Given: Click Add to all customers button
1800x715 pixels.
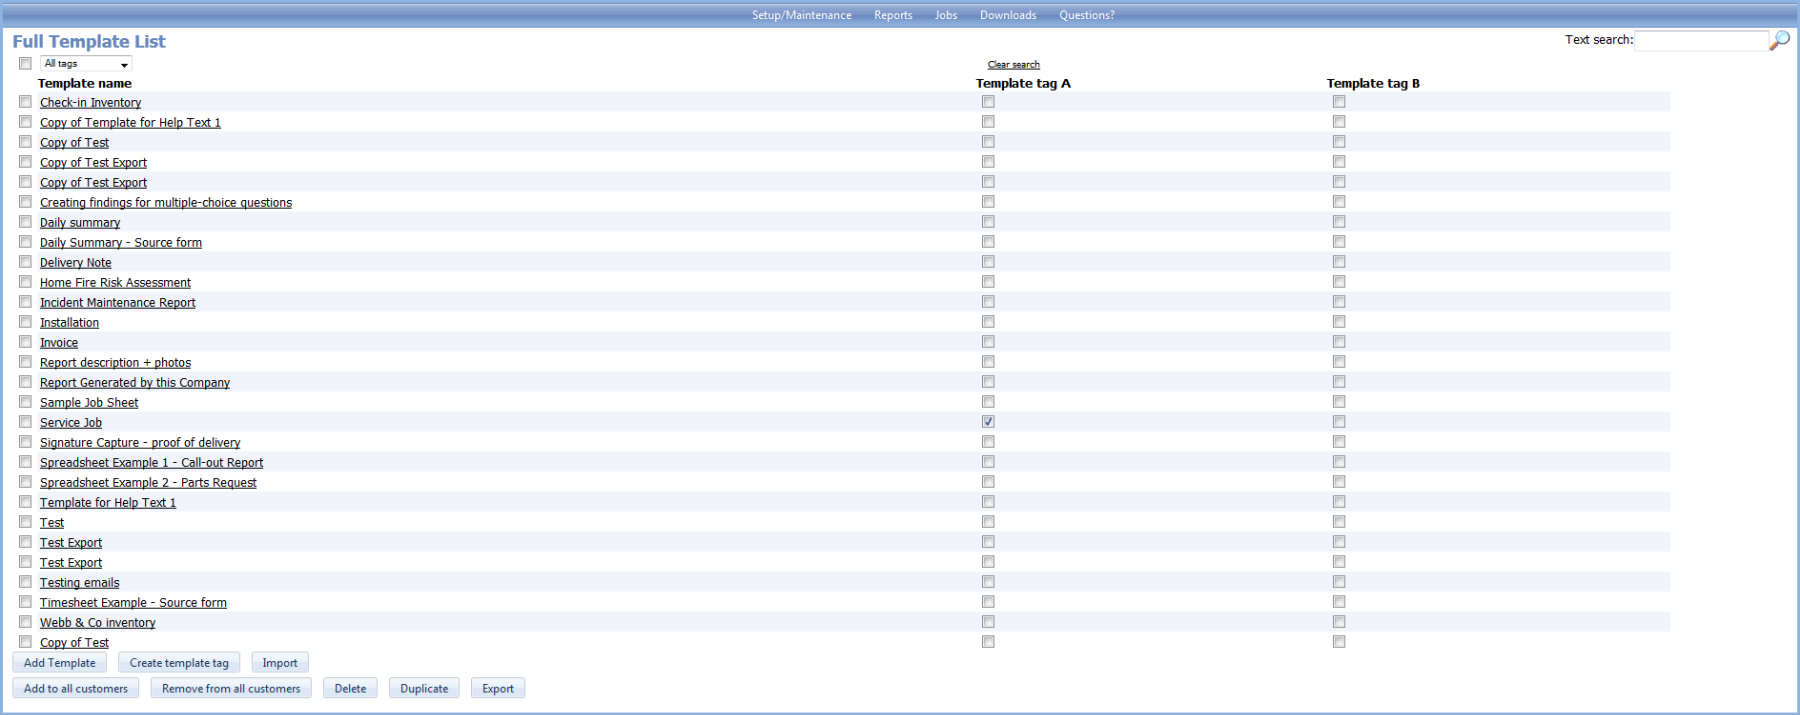Looking at the screenshot, I should pyautogui.click(x=76, y=688).
